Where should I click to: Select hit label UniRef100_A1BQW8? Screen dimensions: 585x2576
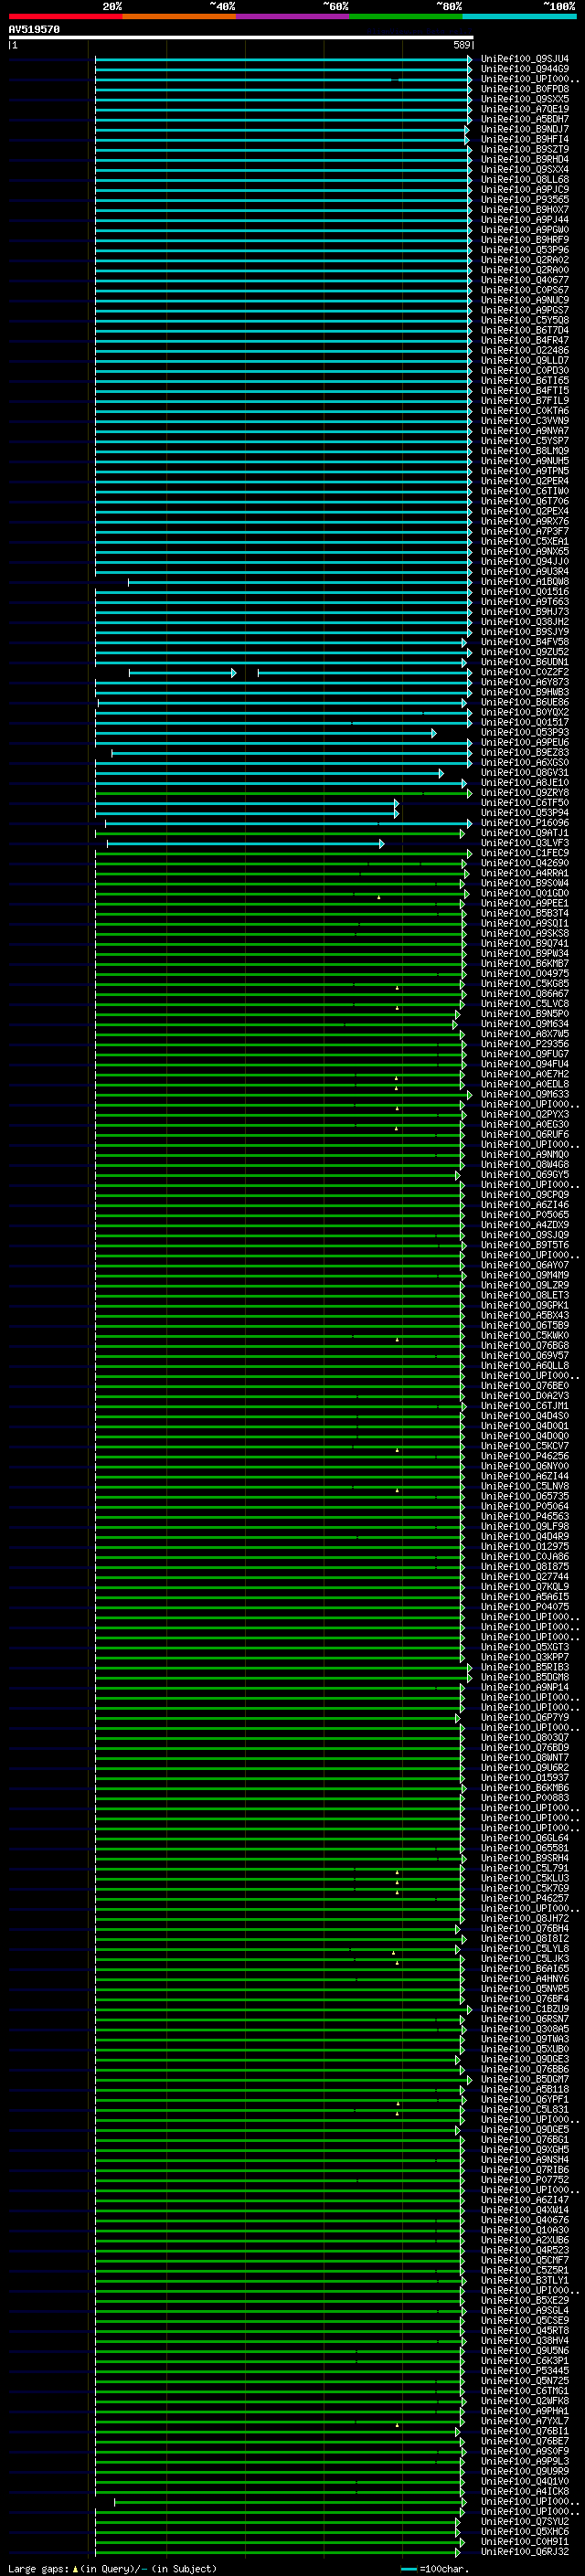coord(525,582)
